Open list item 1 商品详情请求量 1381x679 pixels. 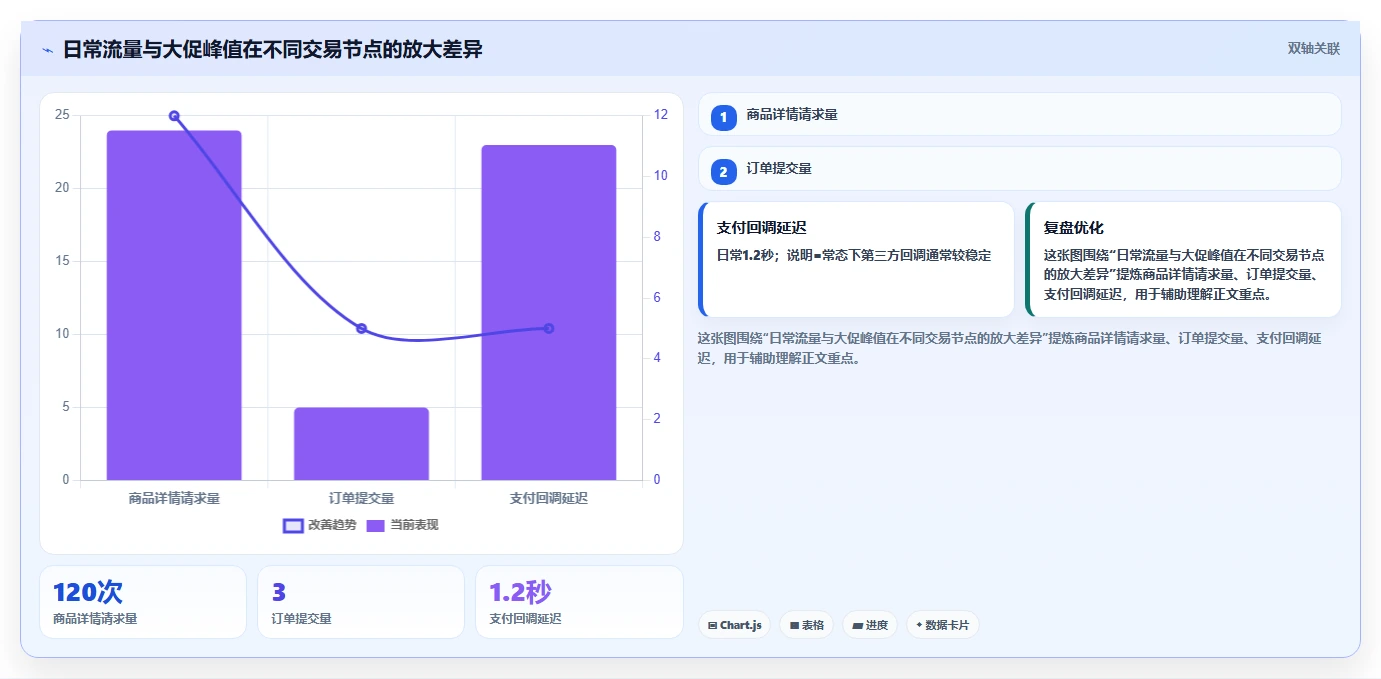click(x=1019, y=115)
